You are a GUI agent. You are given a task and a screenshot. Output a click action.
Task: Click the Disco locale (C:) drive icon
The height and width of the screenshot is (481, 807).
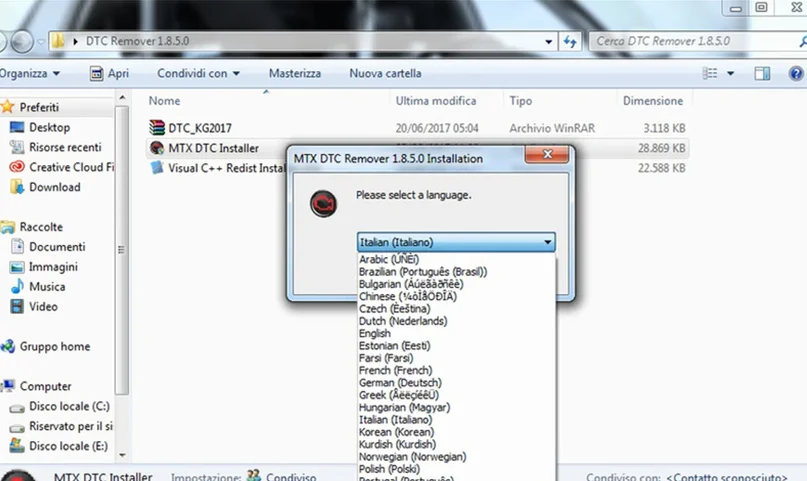pos(17,408)
